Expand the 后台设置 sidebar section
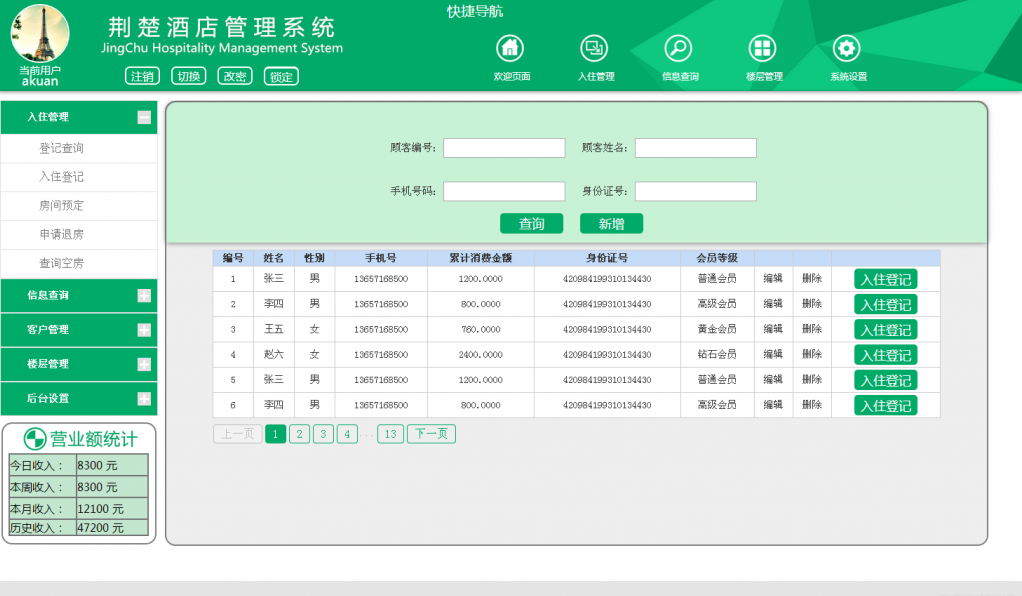This screenshot has height=596, width=1022. click(x=144, y=399)
